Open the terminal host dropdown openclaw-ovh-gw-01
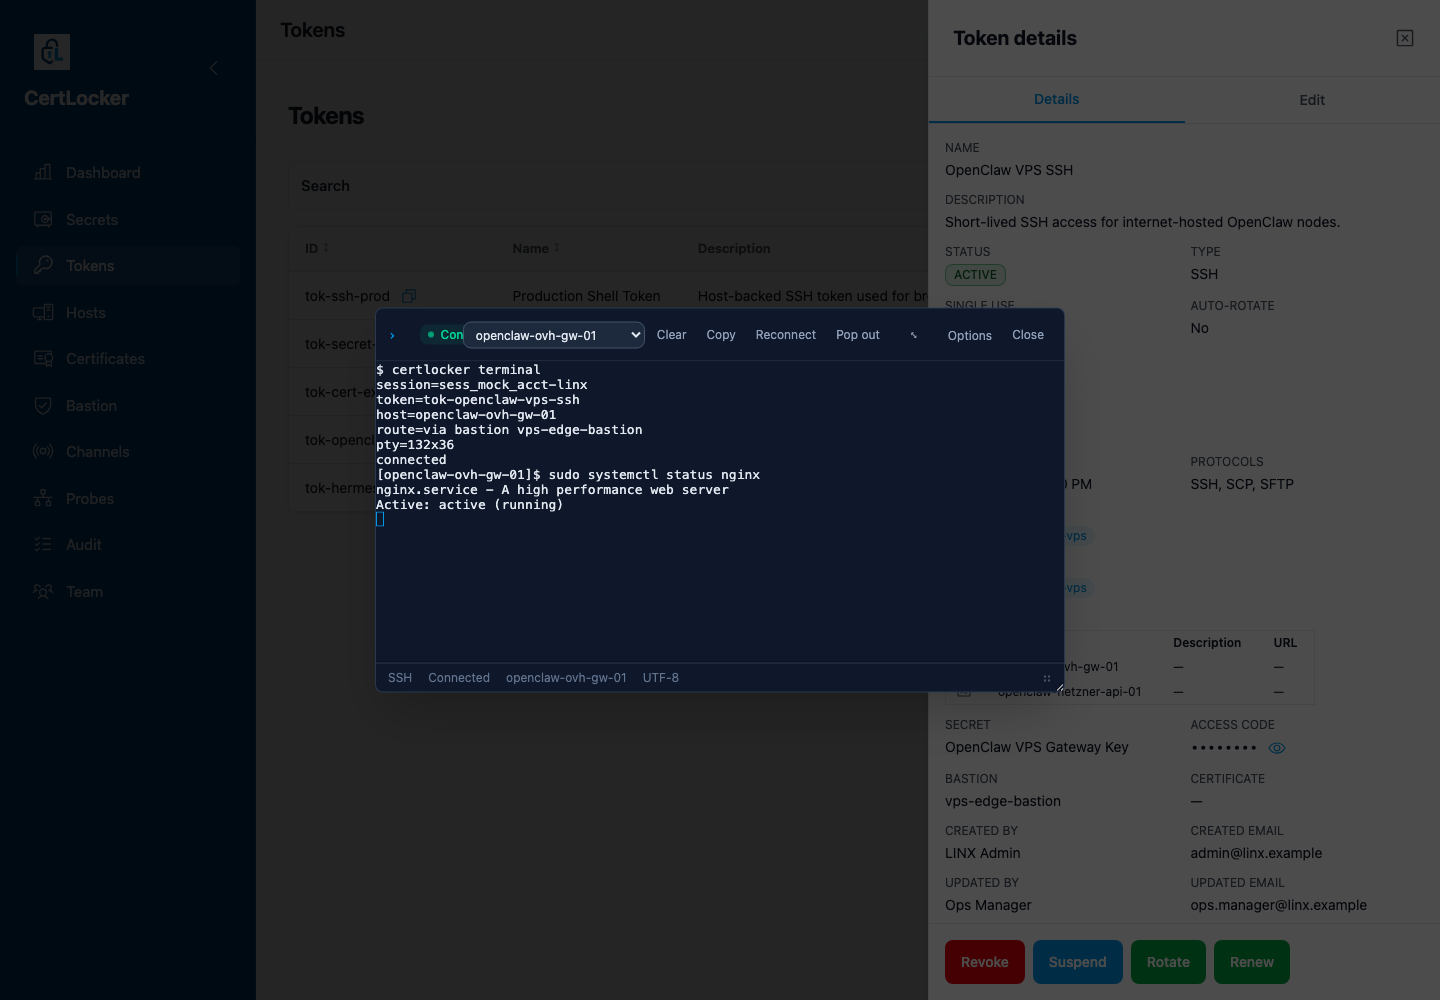The width and height of the screenshot is (1440, 1000). tap(554, 335)
